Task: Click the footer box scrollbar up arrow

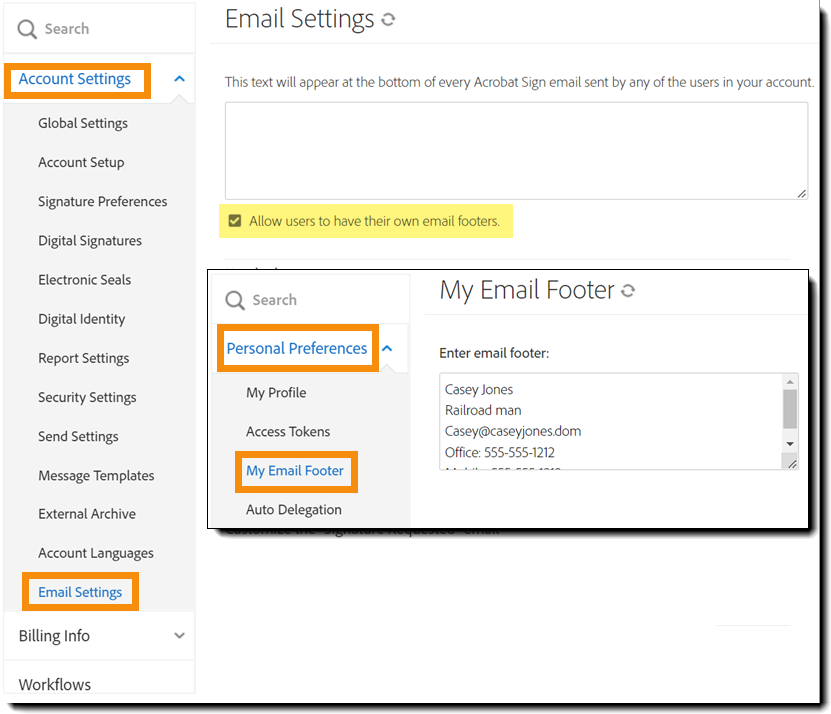Action: [790, 382]
